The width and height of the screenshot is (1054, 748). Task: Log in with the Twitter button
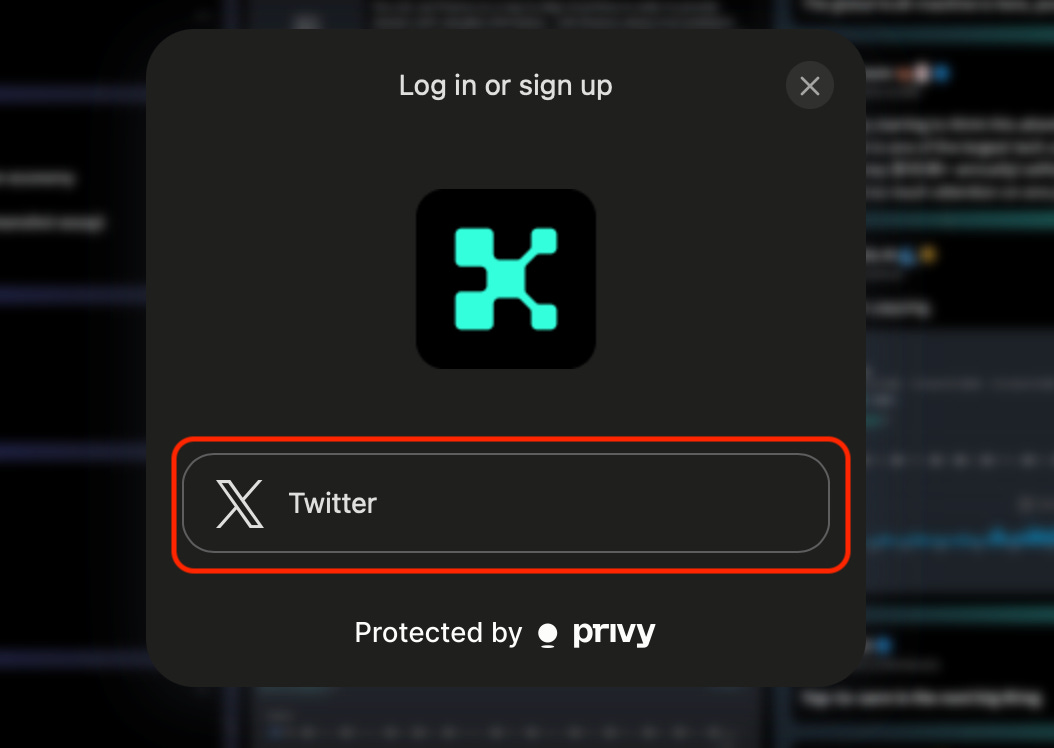pos(505,503)
